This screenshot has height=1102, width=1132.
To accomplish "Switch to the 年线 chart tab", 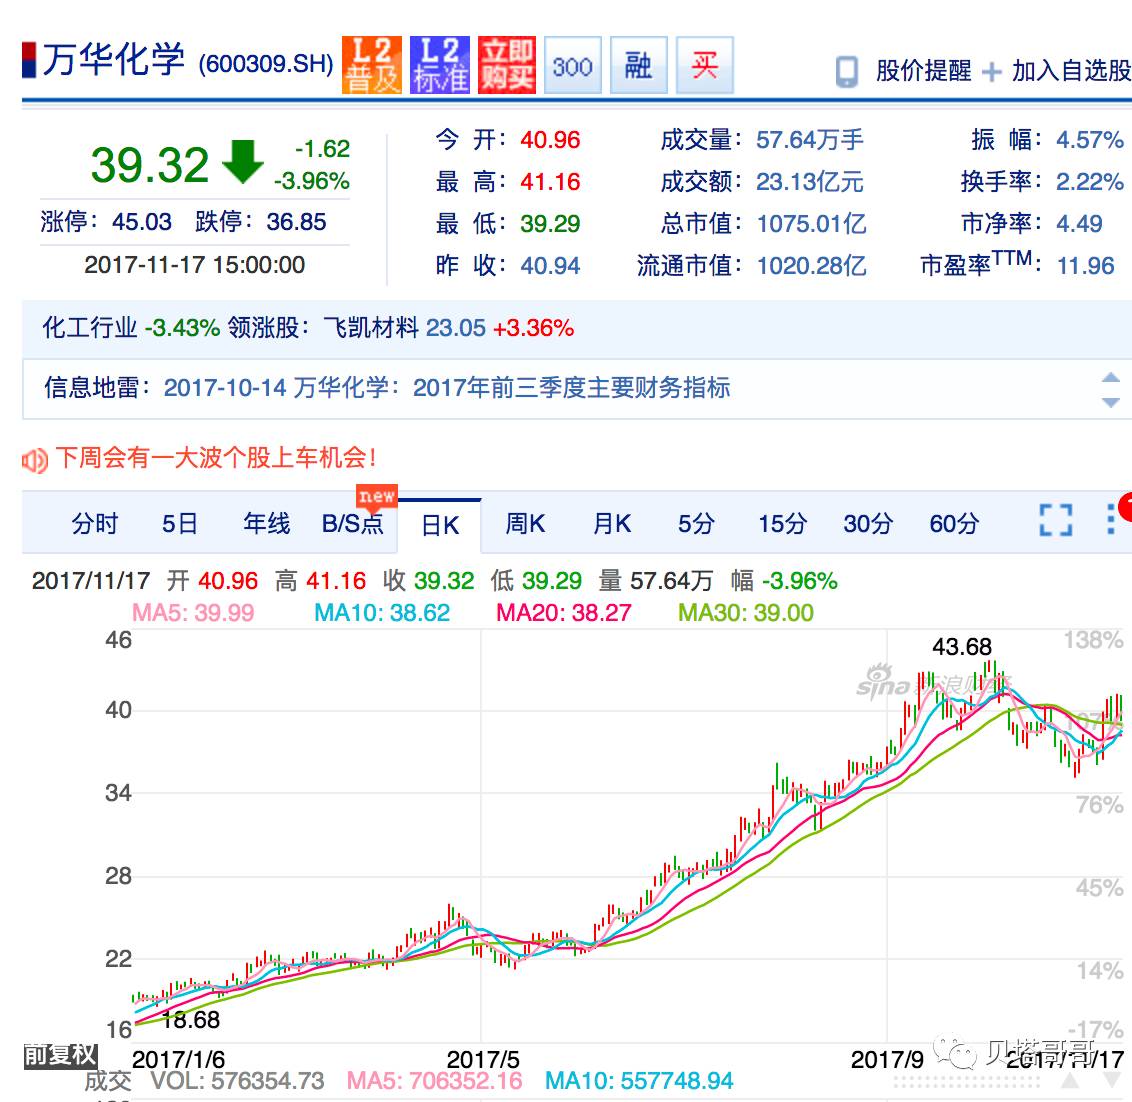I will (266, 524).
